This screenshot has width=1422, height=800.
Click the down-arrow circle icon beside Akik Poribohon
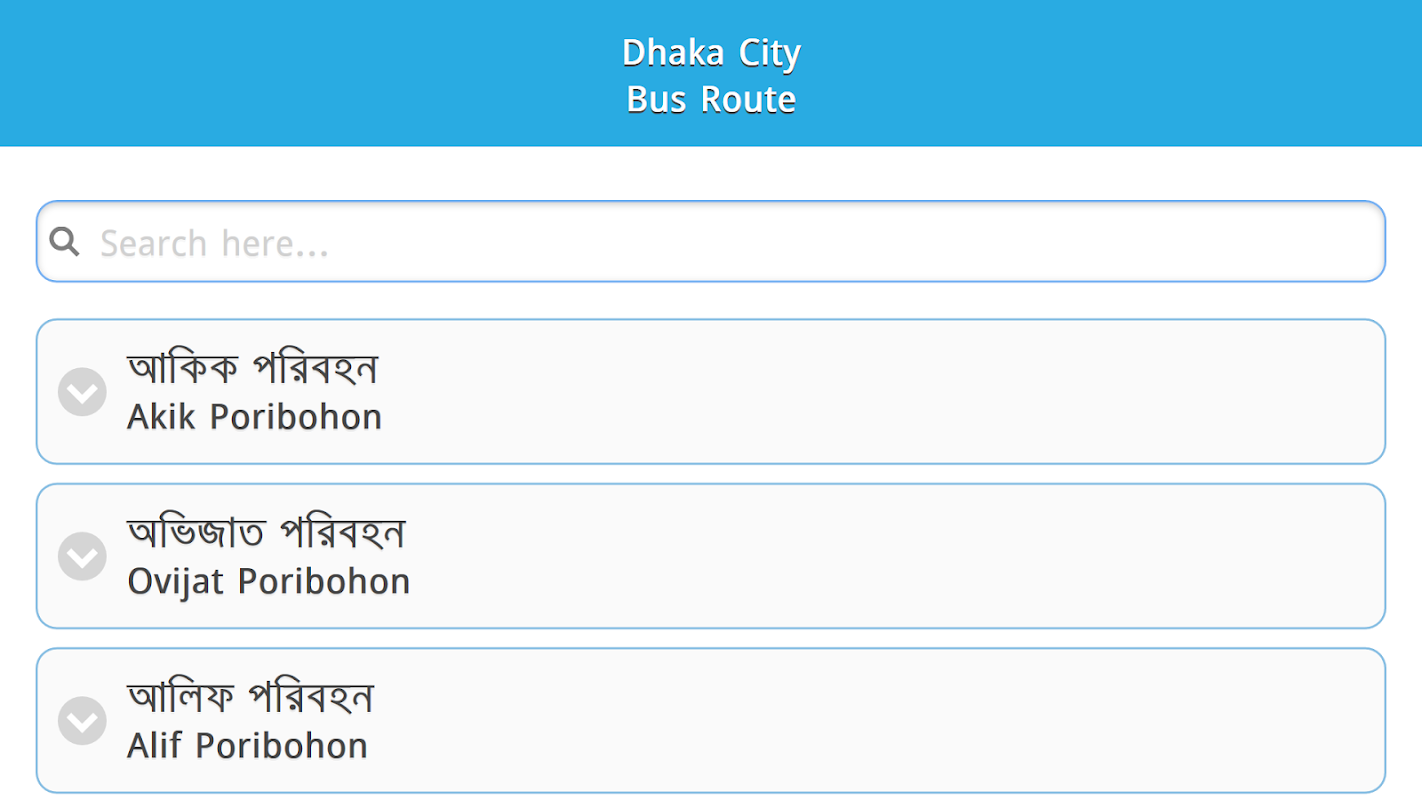pos(82,392)
